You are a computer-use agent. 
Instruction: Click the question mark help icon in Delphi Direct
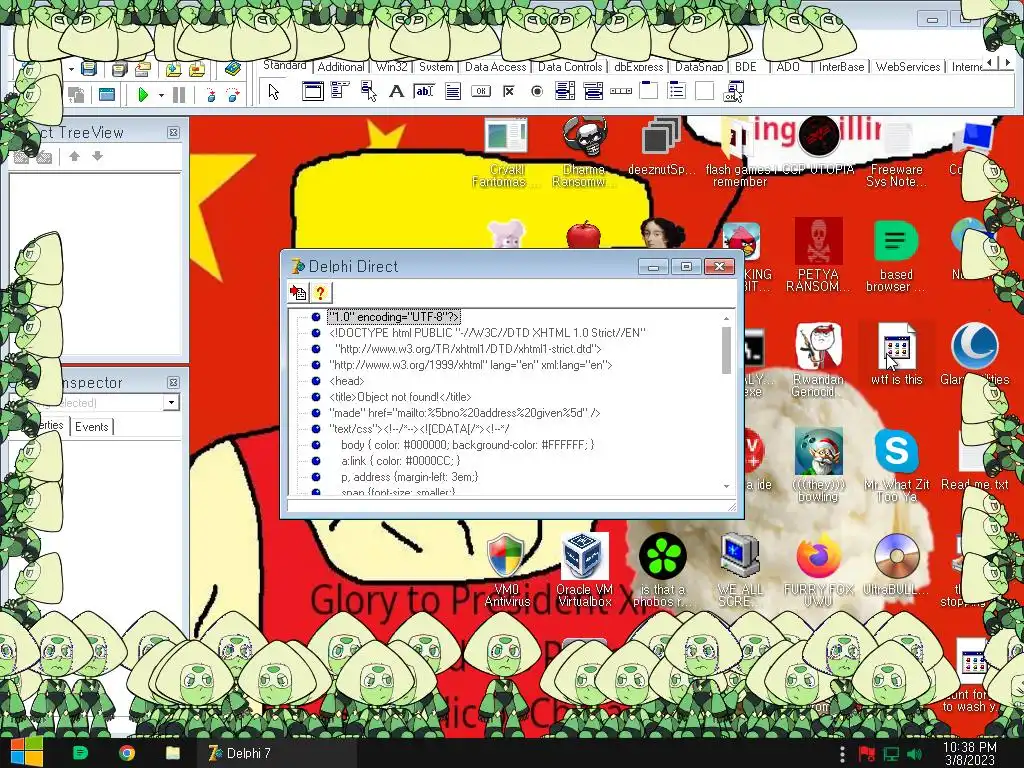tap(321, 293)
